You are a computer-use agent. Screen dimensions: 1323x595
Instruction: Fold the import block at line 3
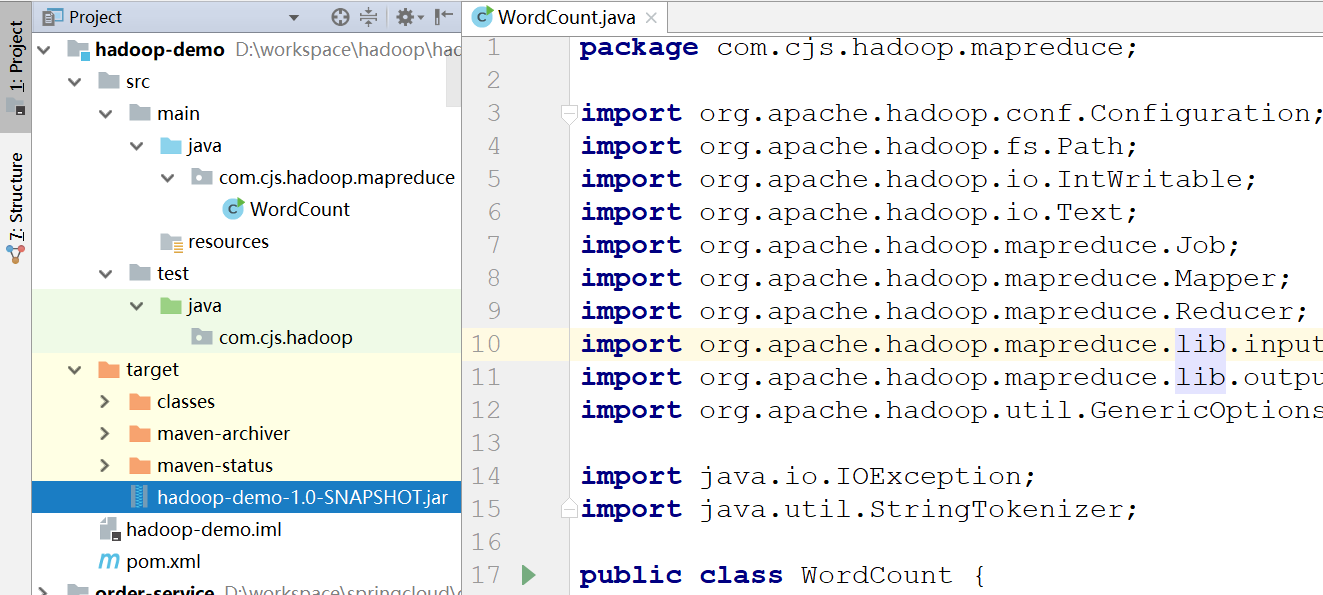(568, 113)
